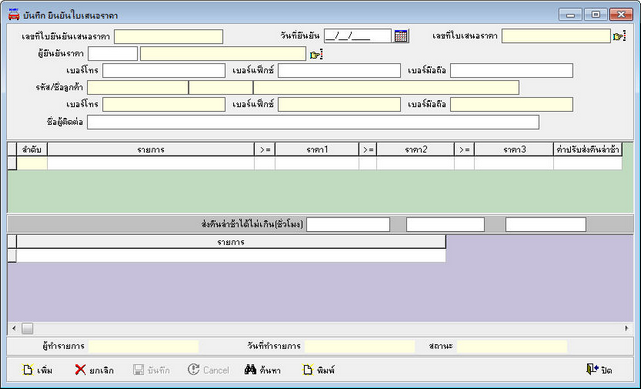Click the horizontal scrollbar right arrow

pos(627,328)
